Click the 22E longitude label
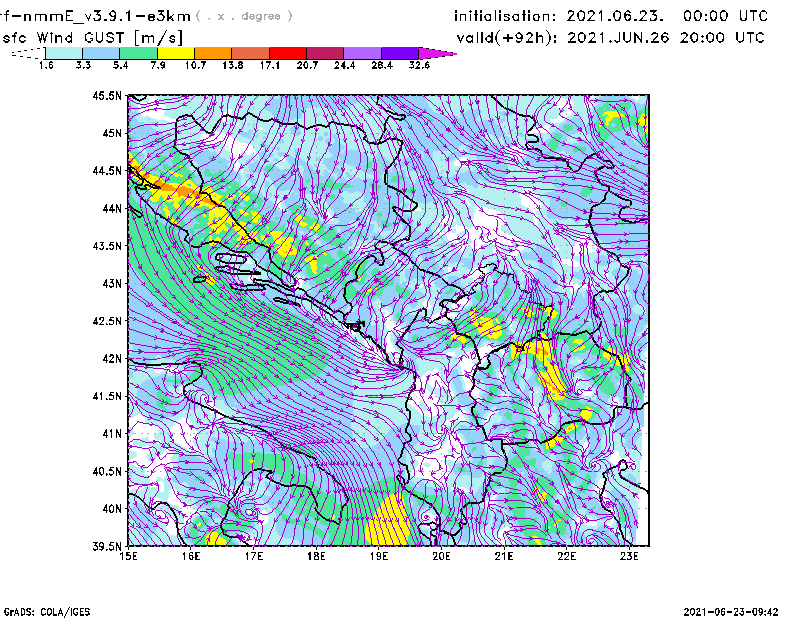The width and height of the screenshot is (800, 618). click(x=566, y=556)
